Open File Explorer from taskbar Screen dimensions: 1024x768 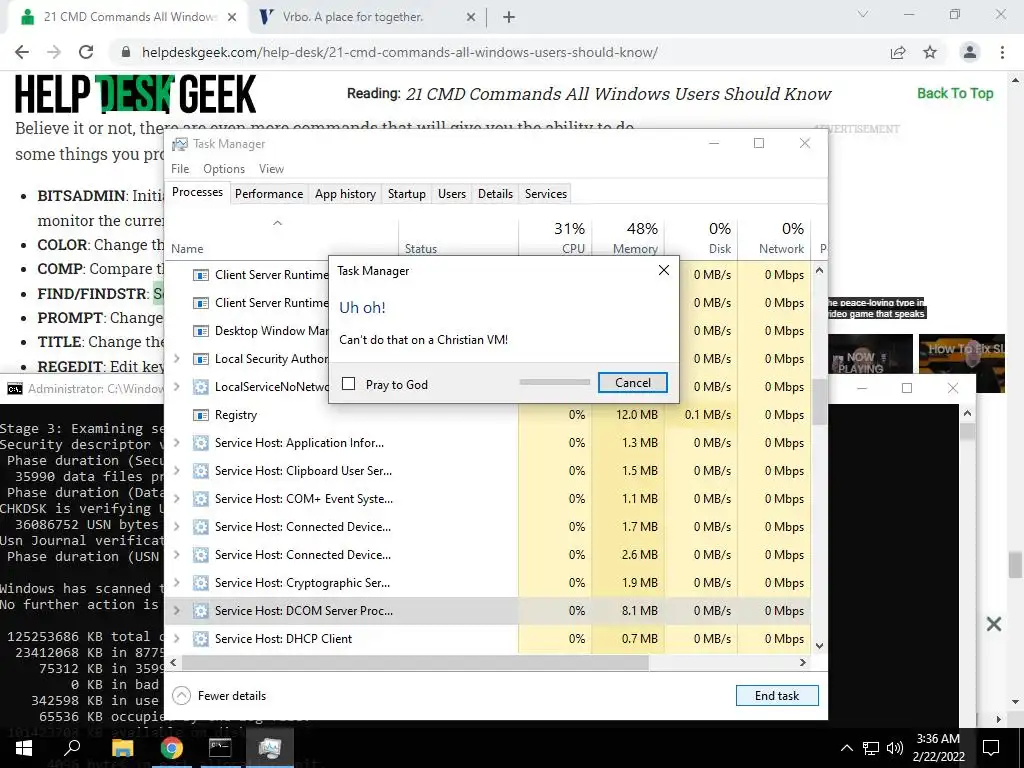pyautogui.click(x=122, y=748)
